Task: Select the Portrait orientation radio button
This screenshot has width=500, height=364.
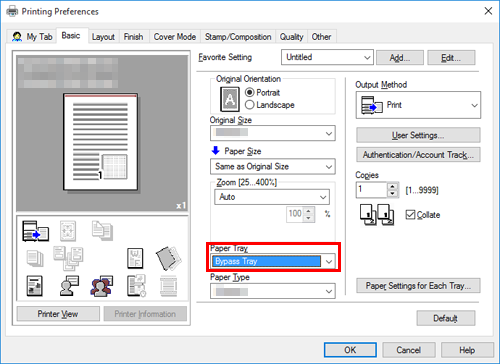Action: [250, 92]
